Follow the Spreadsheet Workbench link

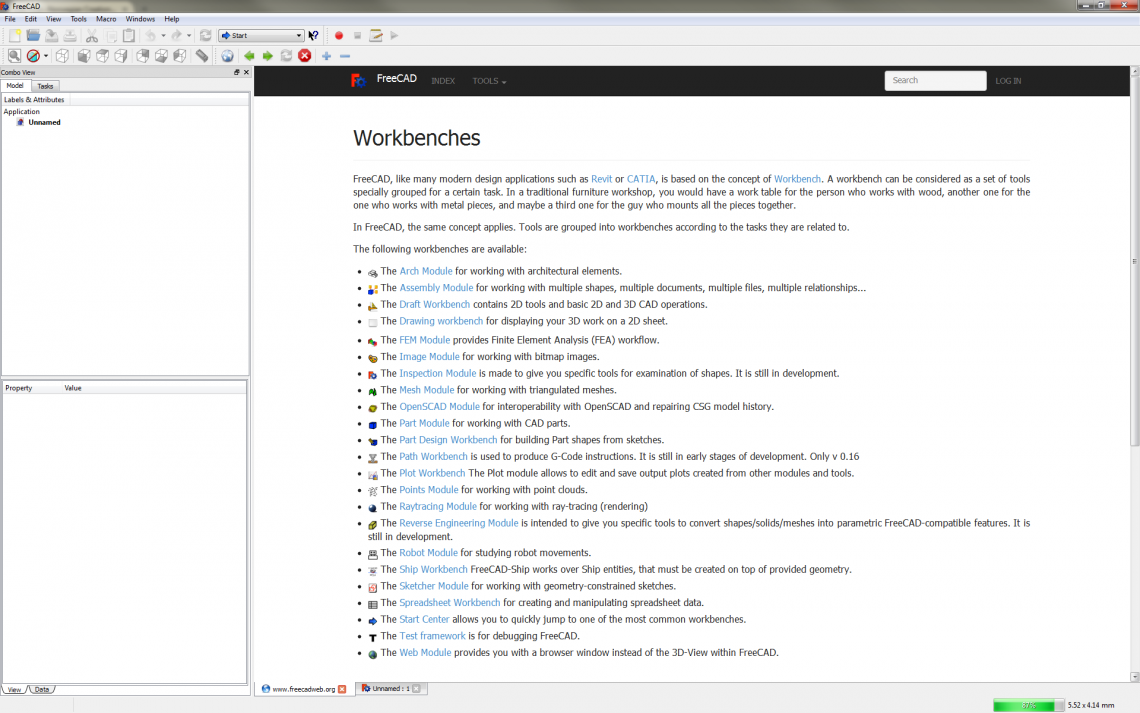click(449, 603)
